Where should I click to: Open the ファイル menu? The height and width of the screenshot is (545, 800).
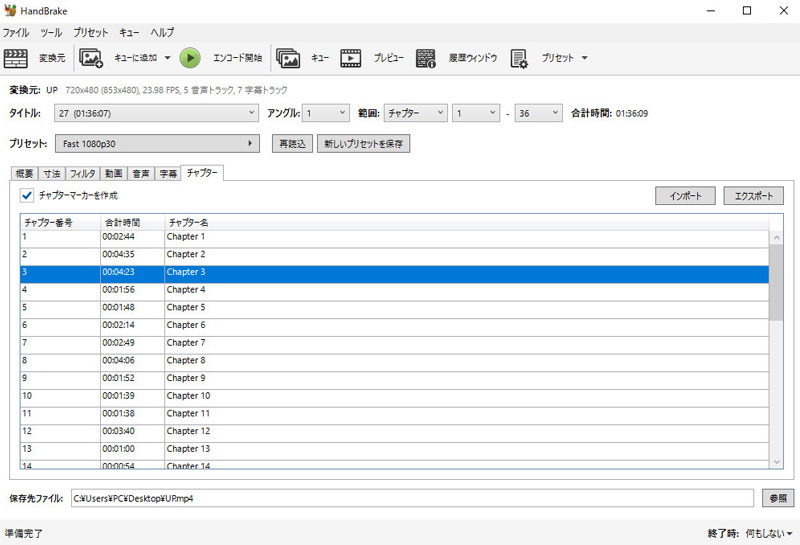click(16, 33)
